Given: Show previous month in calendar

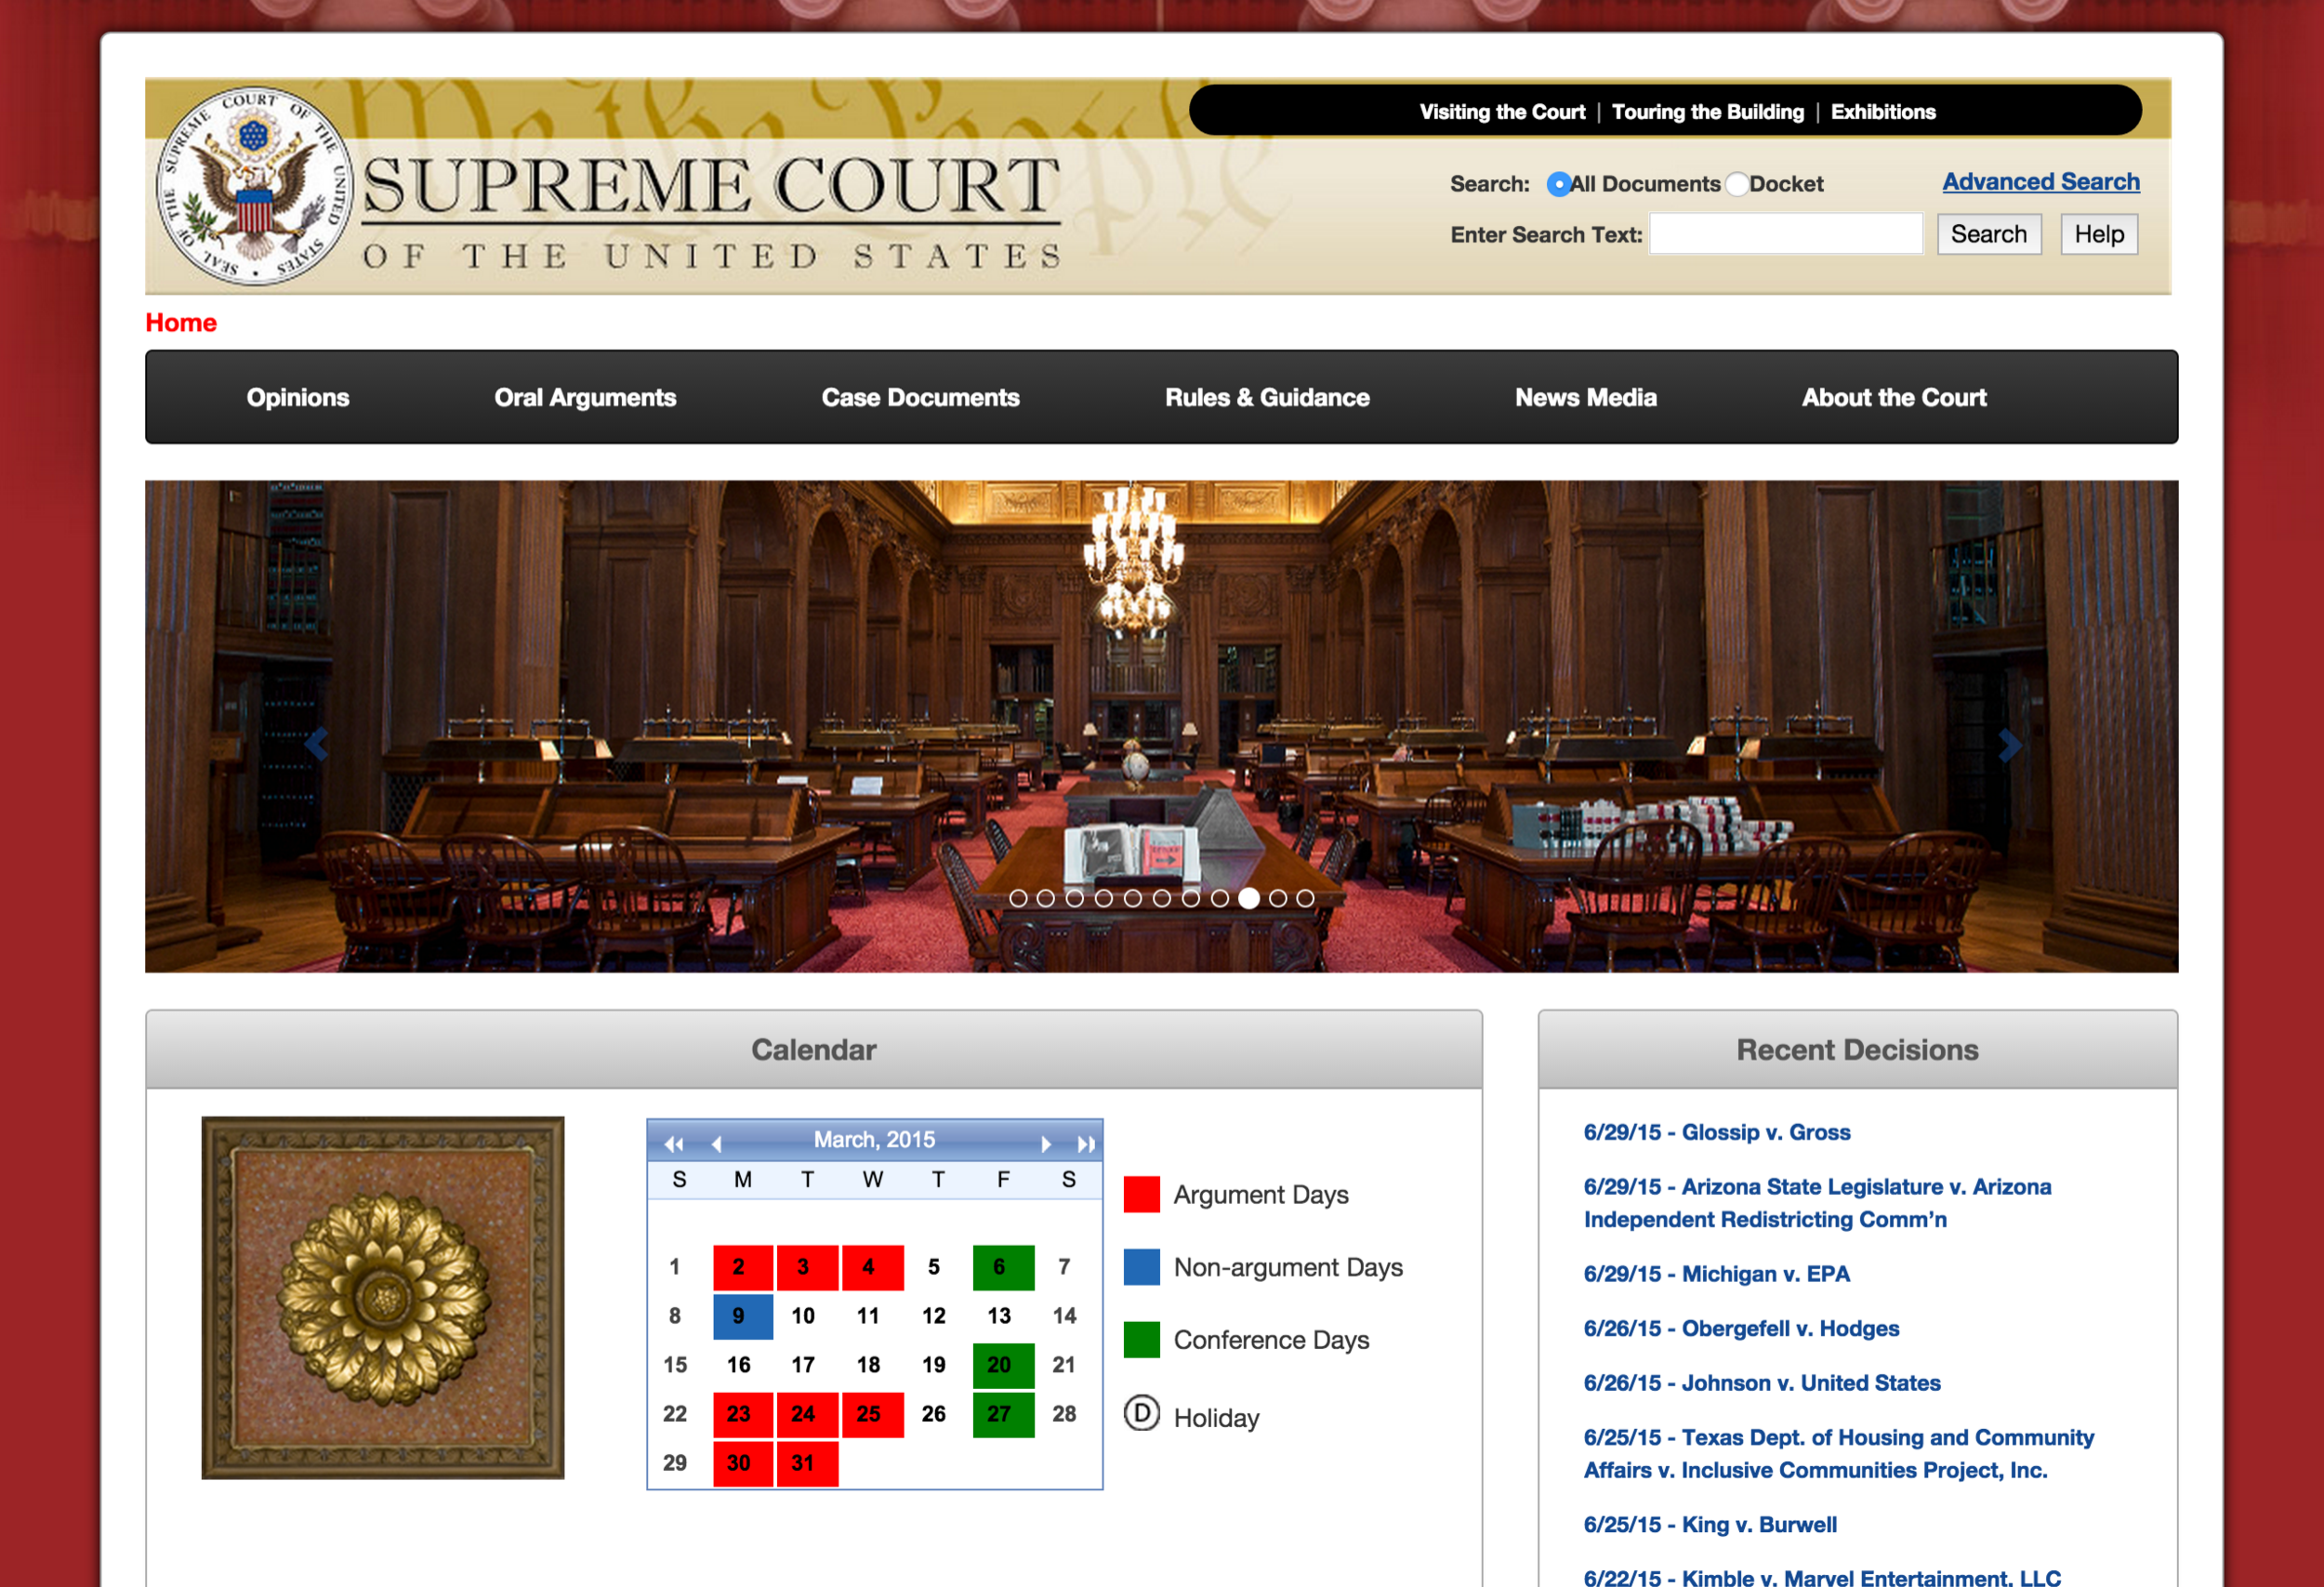Looking at the screenshot, I should pos(716,1143).
